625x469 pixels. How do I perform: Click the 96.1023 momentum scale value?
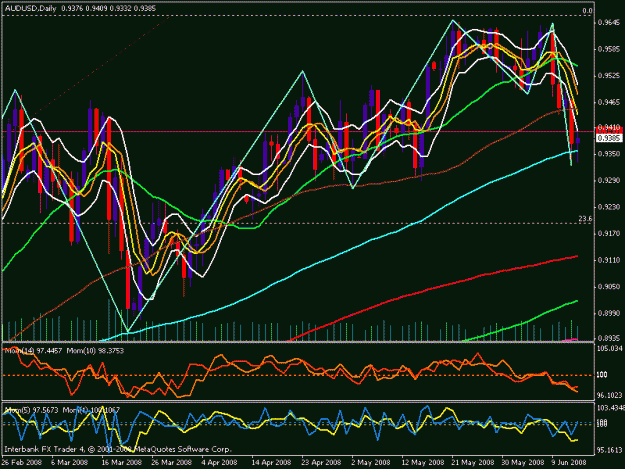(x=609, y=395)
